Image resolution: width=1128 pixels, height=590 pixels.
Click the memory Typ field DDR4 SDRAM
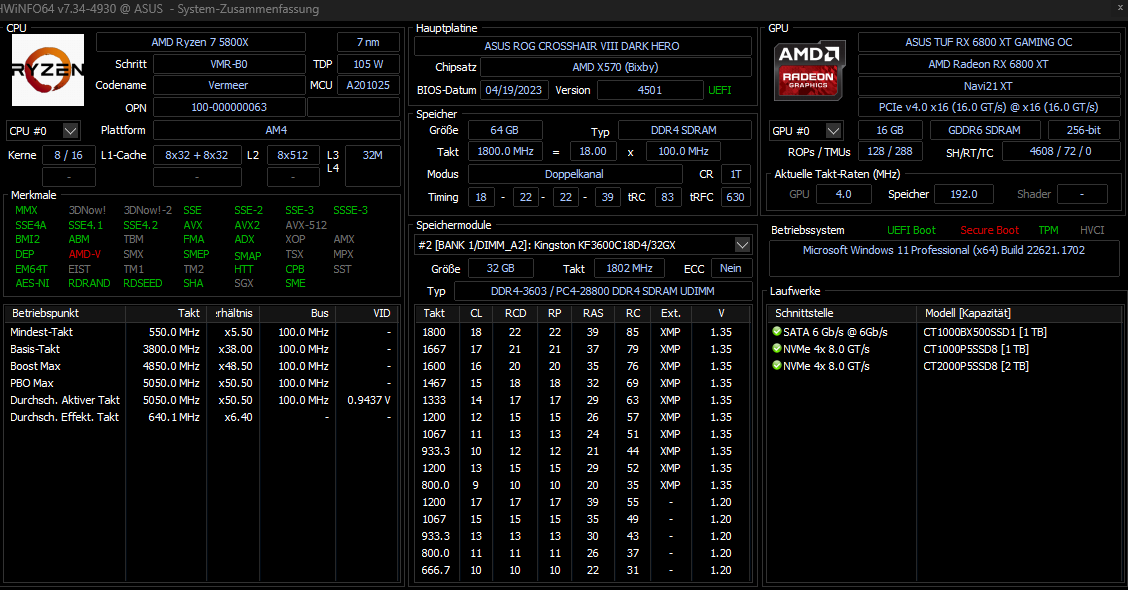pos(684,130)
